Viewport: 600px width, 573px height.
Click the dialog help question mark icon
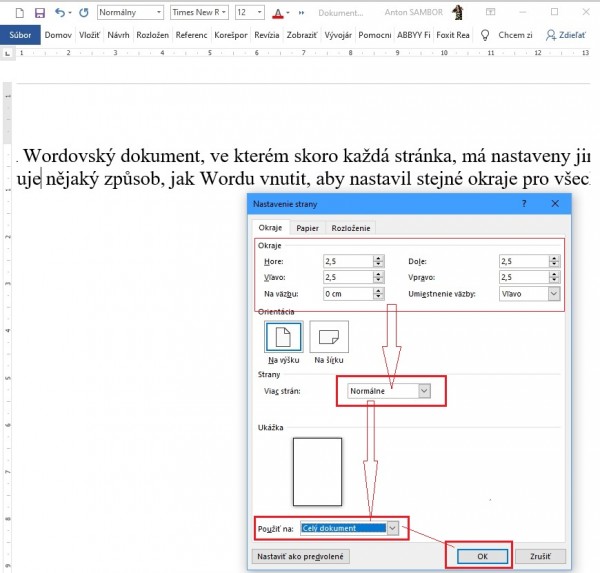[524, 203]
